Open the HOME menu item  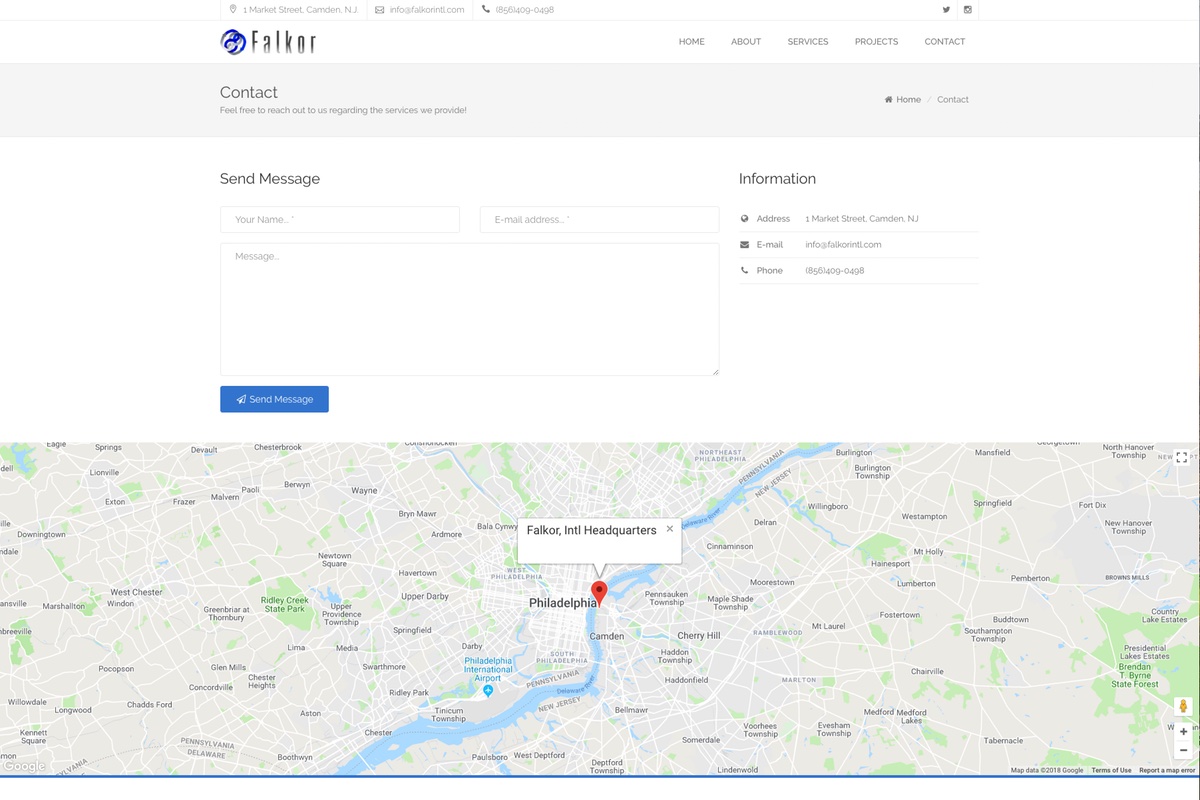(x=691, y=42)
